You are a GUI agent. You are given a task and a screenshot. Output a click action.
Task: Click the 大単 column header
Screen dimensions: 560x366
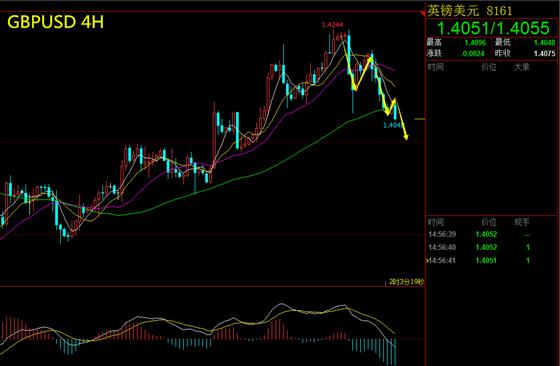click(x=521, y=67)
